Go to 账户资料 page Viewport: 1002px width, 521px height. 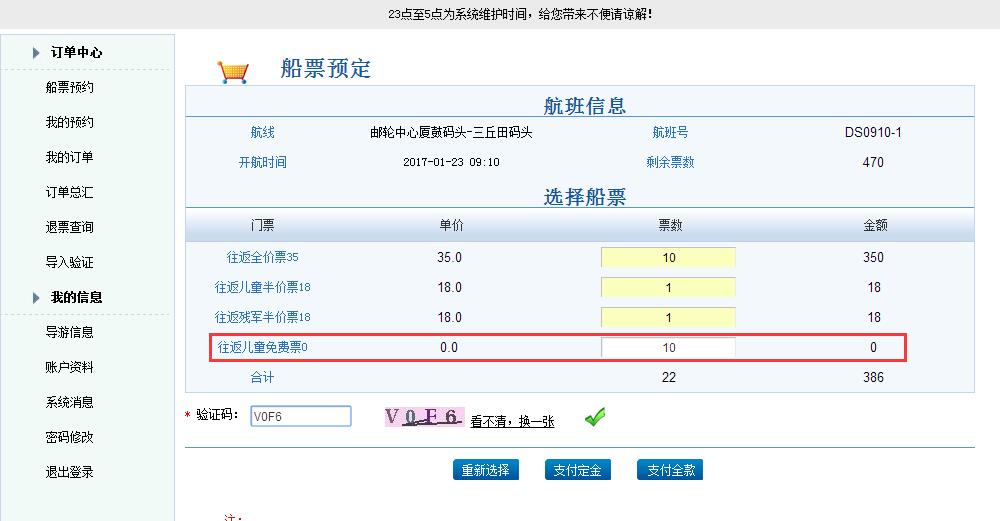click(x=70, y=367)
